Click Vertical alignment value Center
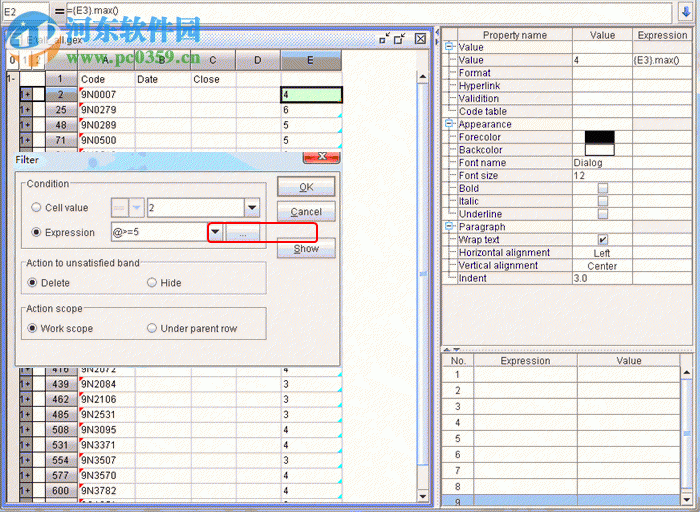This screenshot has width=700, height=512. click(602, 266)
